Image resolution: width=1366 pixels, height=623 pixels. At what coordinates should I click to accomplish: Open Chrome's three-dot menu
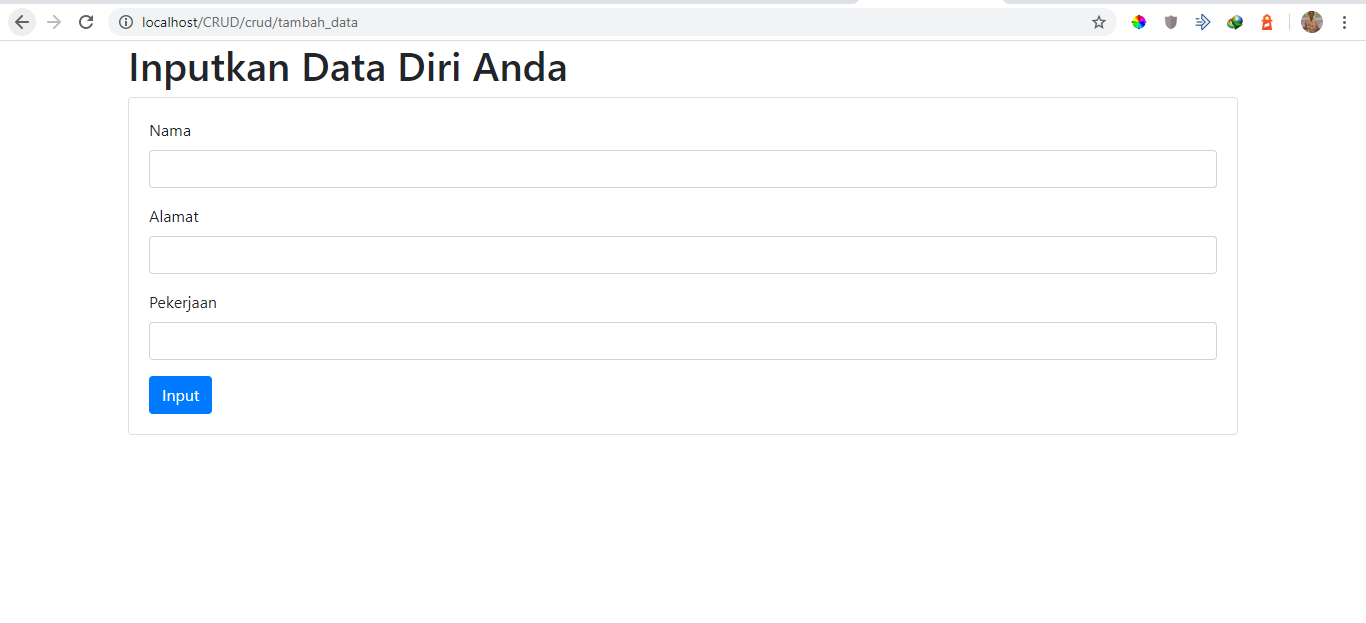coord(1344,21)
